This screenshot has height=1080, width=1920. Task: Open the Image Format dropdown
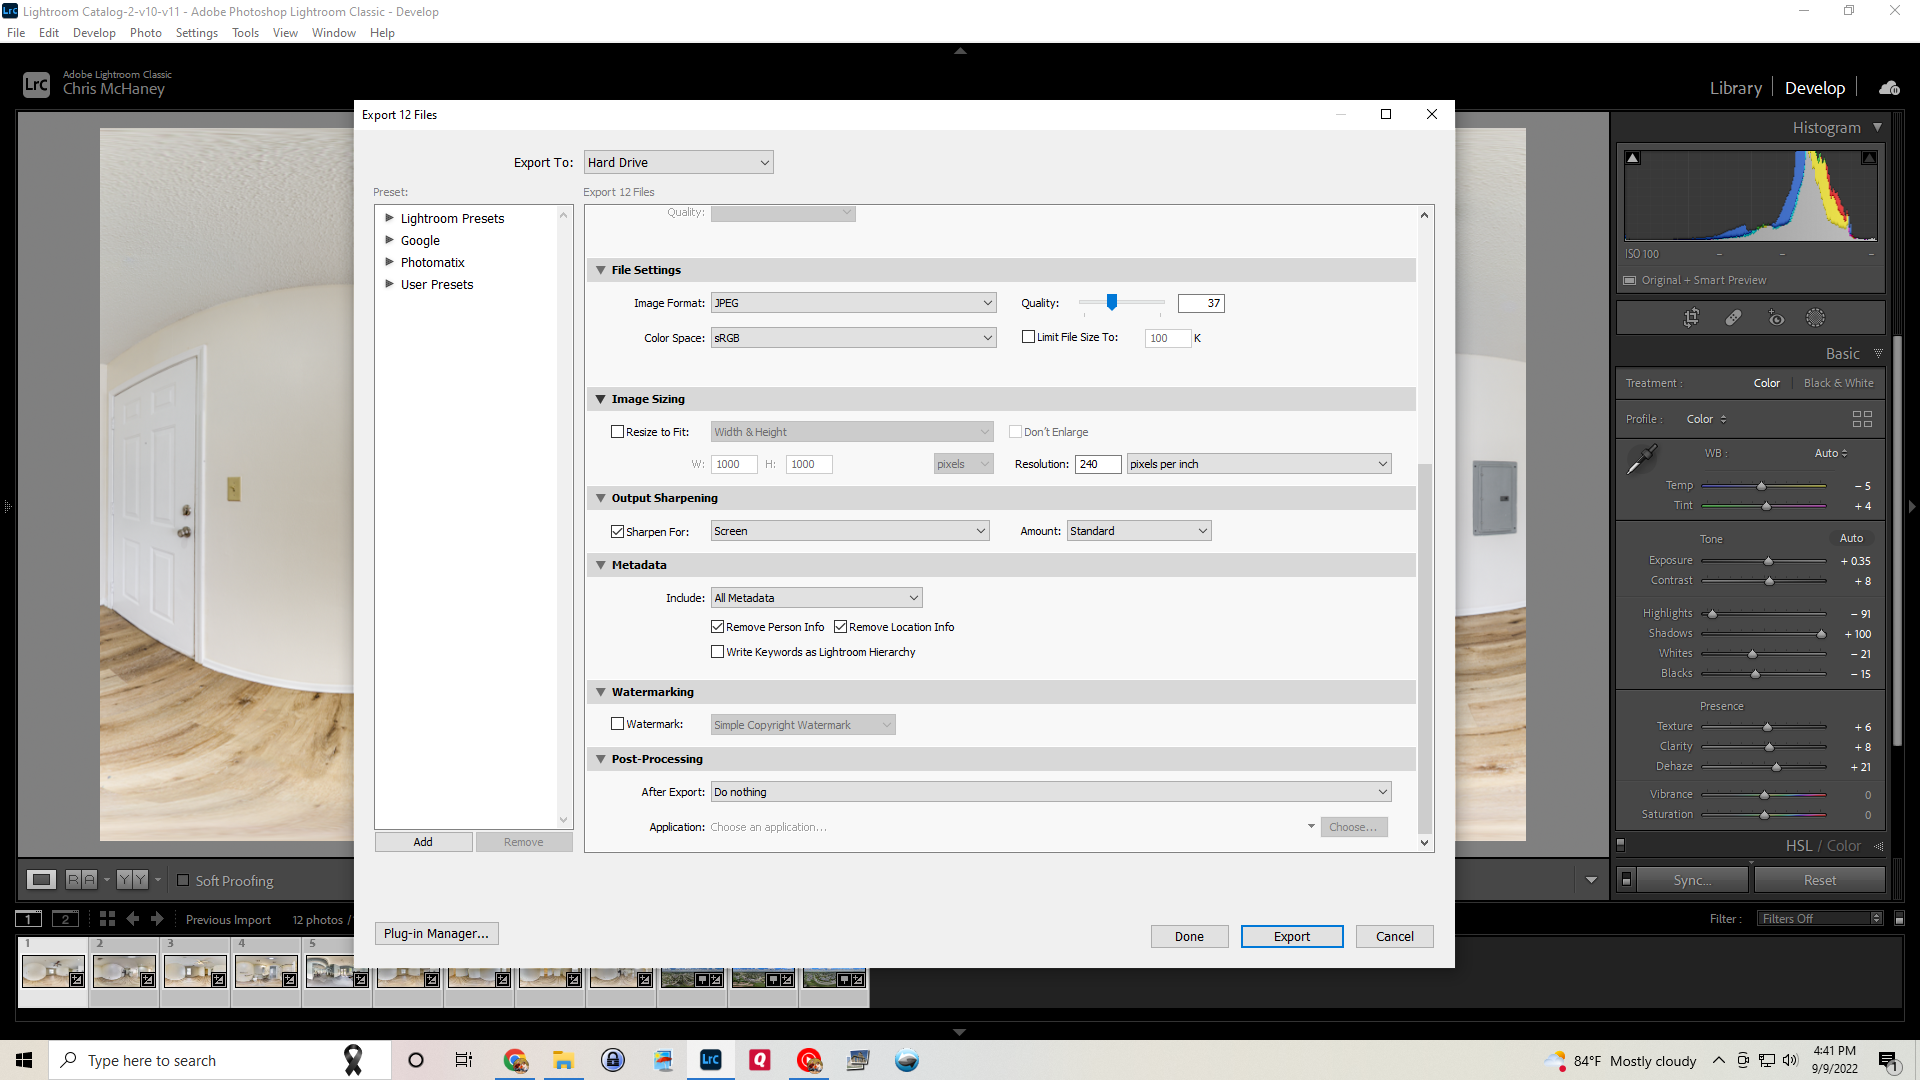point(852,302)
